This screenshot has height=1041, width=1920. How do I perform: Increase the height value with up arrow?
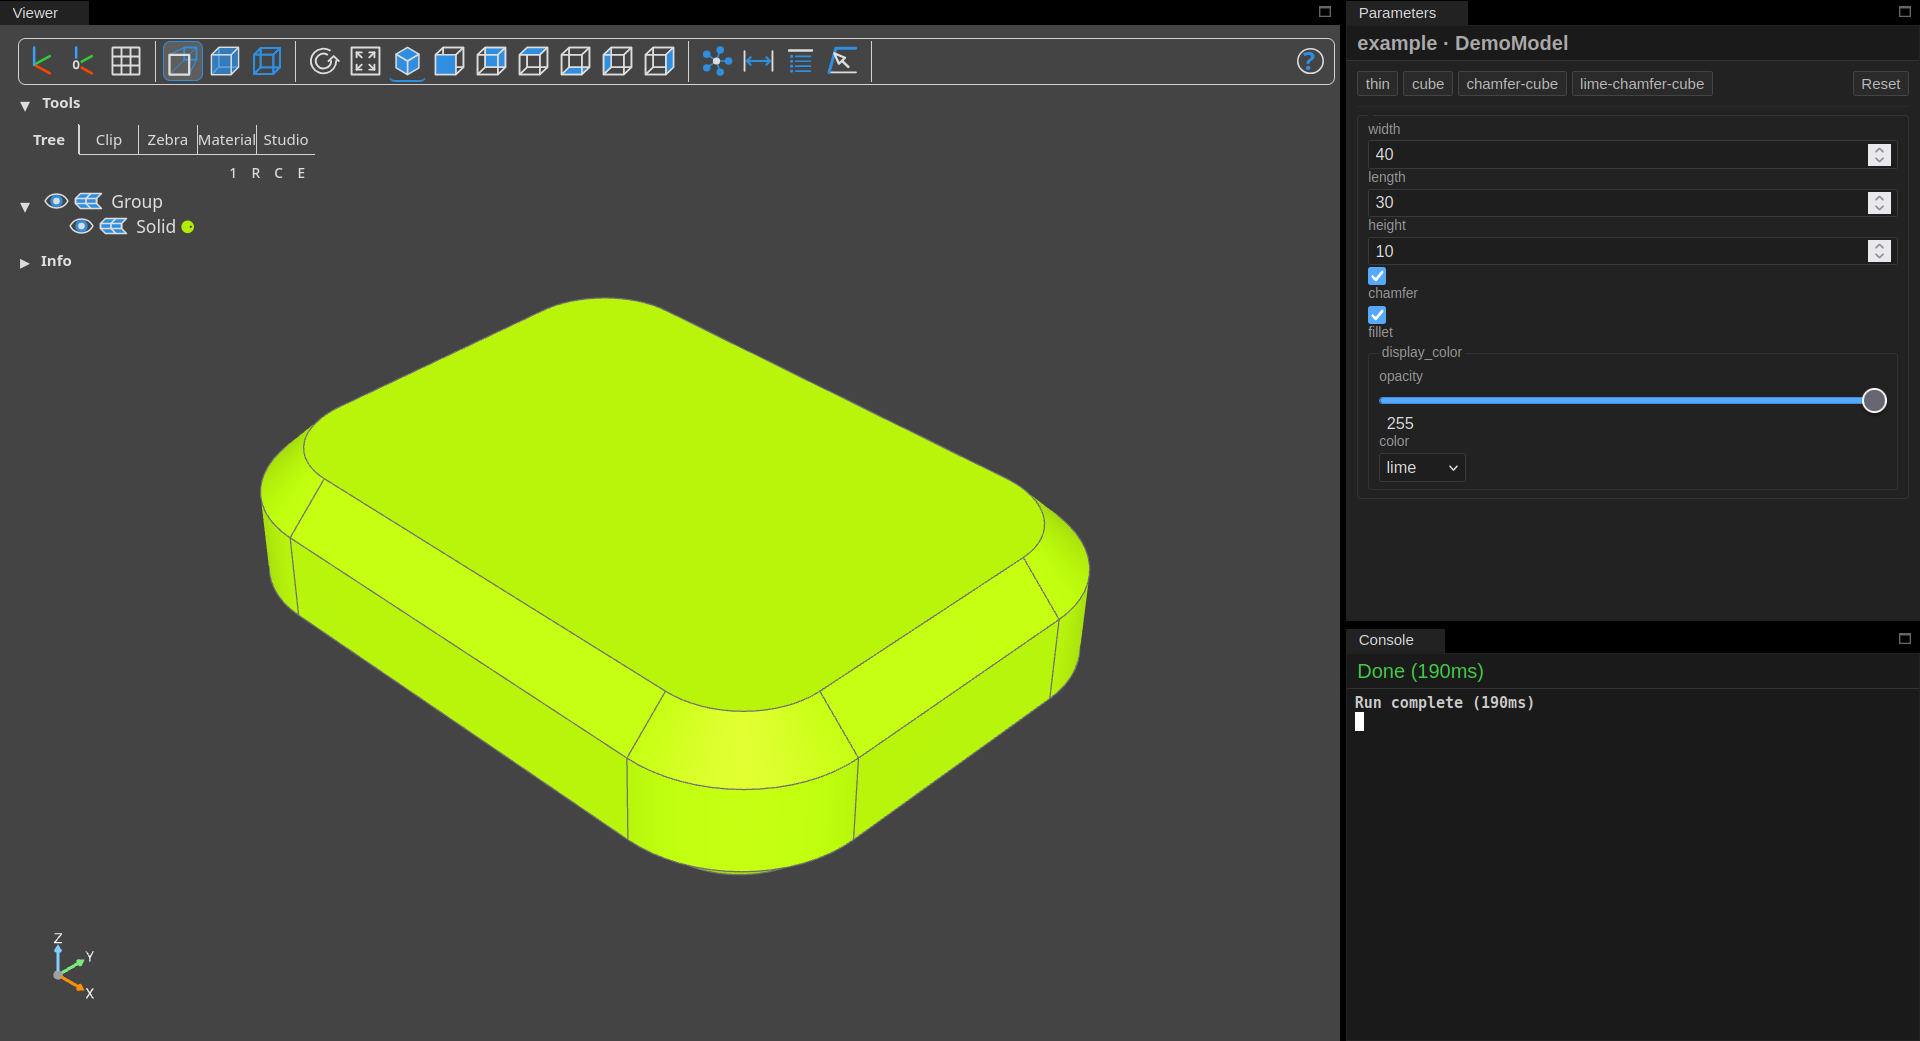pos(1879,246)
